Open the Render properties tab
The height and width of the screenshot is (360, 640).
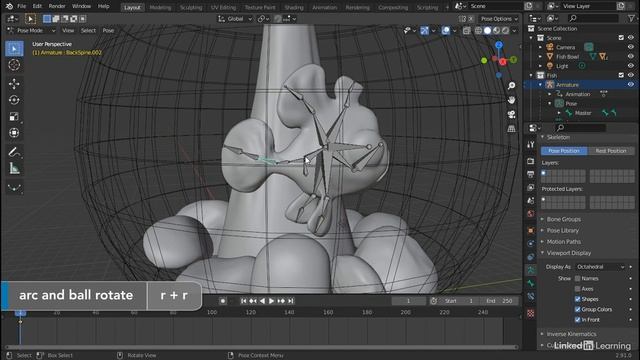point(531,161)
